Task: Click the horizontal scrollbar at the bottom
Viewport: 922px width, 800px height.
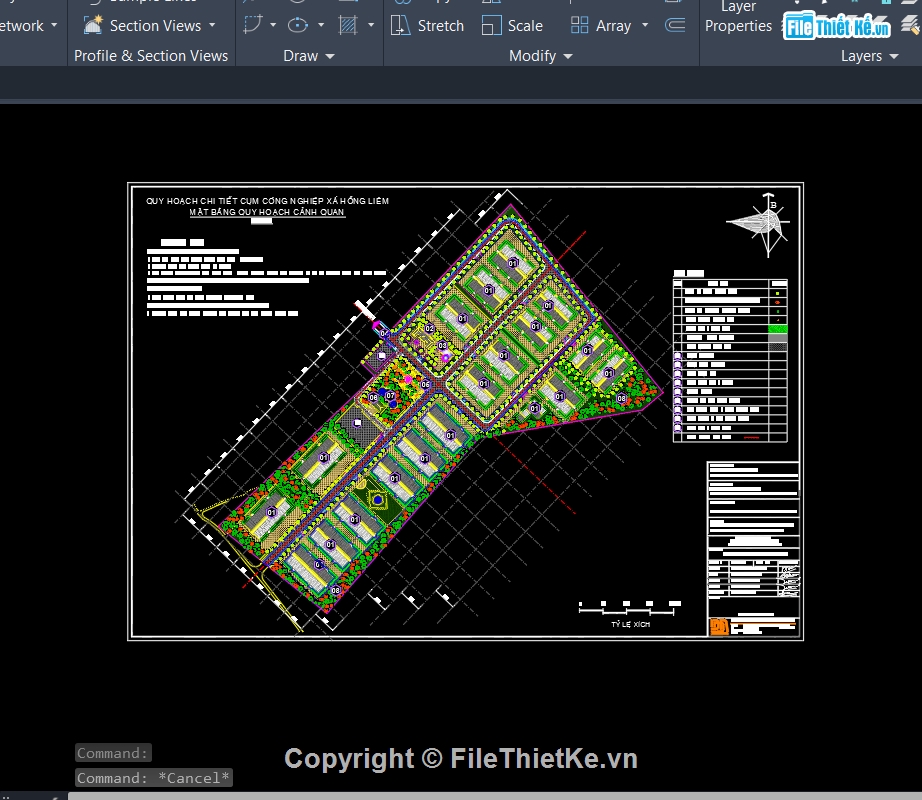Action: pyautogui.click(x=495, y=796)
